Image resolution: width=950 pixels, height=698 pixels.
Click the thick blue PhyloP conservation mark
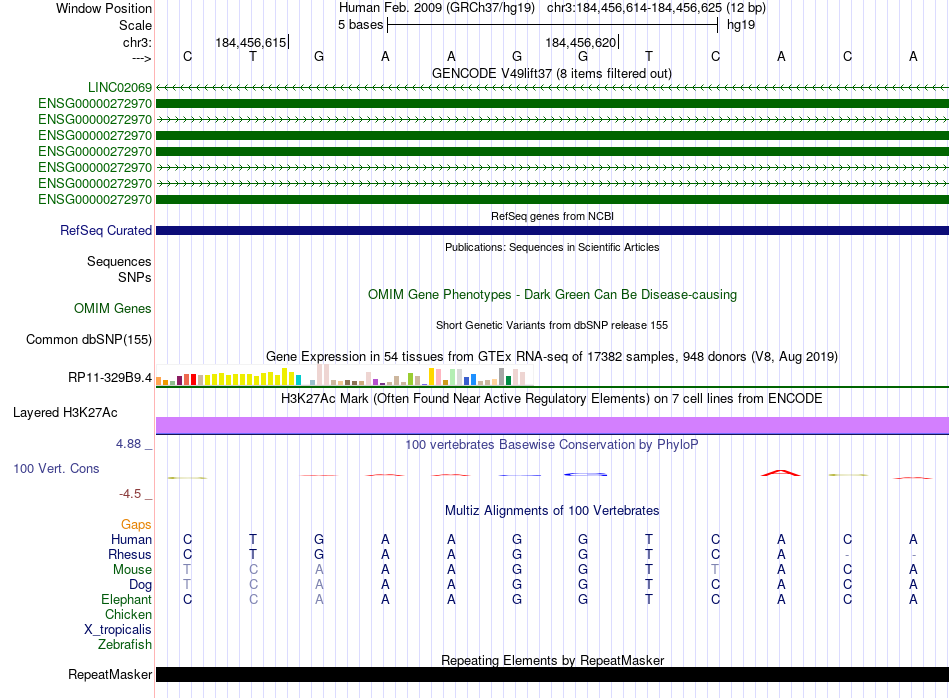coord(585,474)
